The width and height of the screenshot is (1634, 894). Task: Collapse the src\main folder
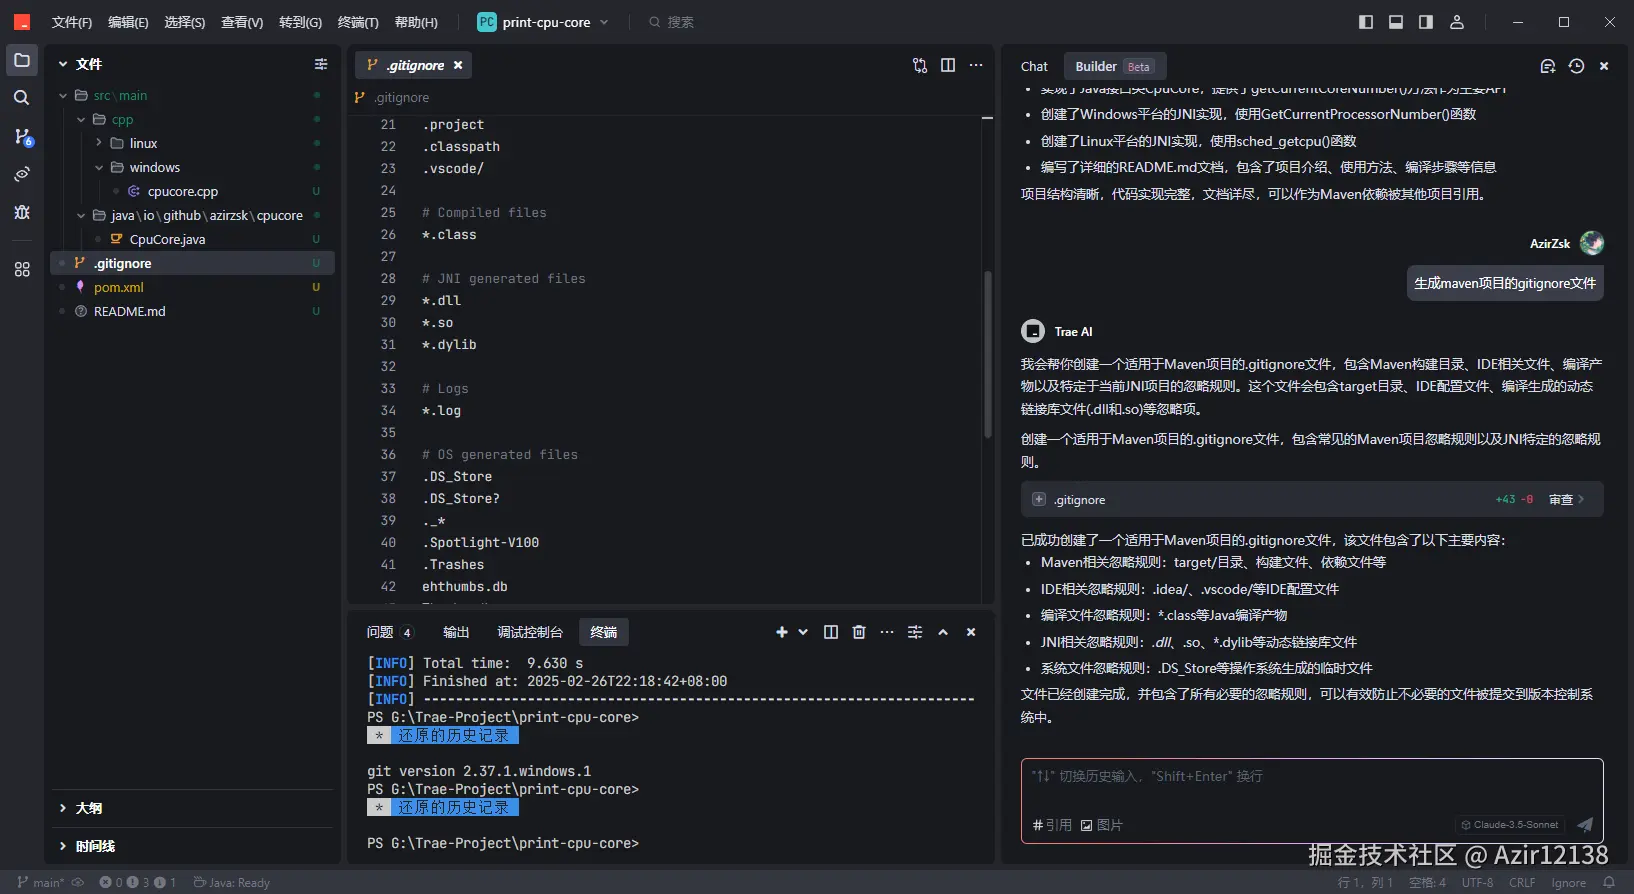tap(63, 96)
